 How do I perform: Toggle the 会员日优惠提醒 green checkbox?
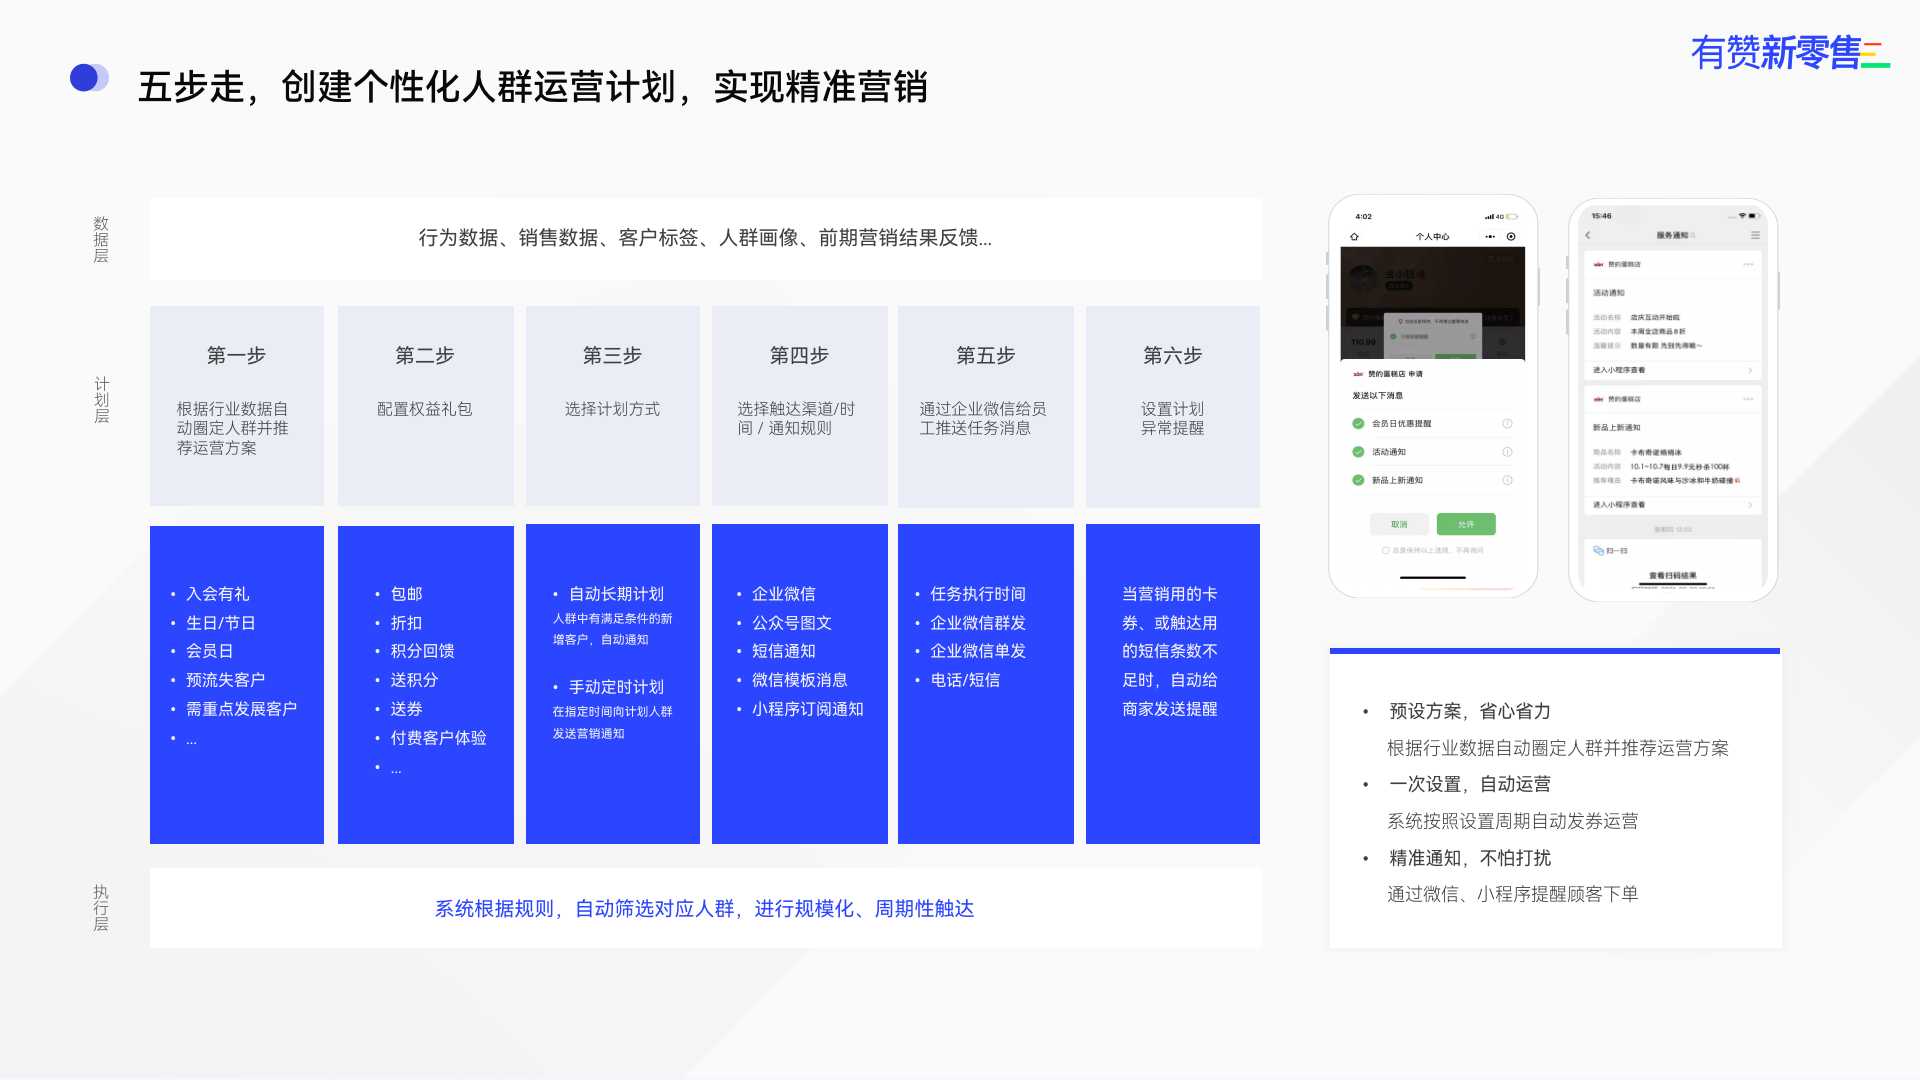pos(1358,424)
